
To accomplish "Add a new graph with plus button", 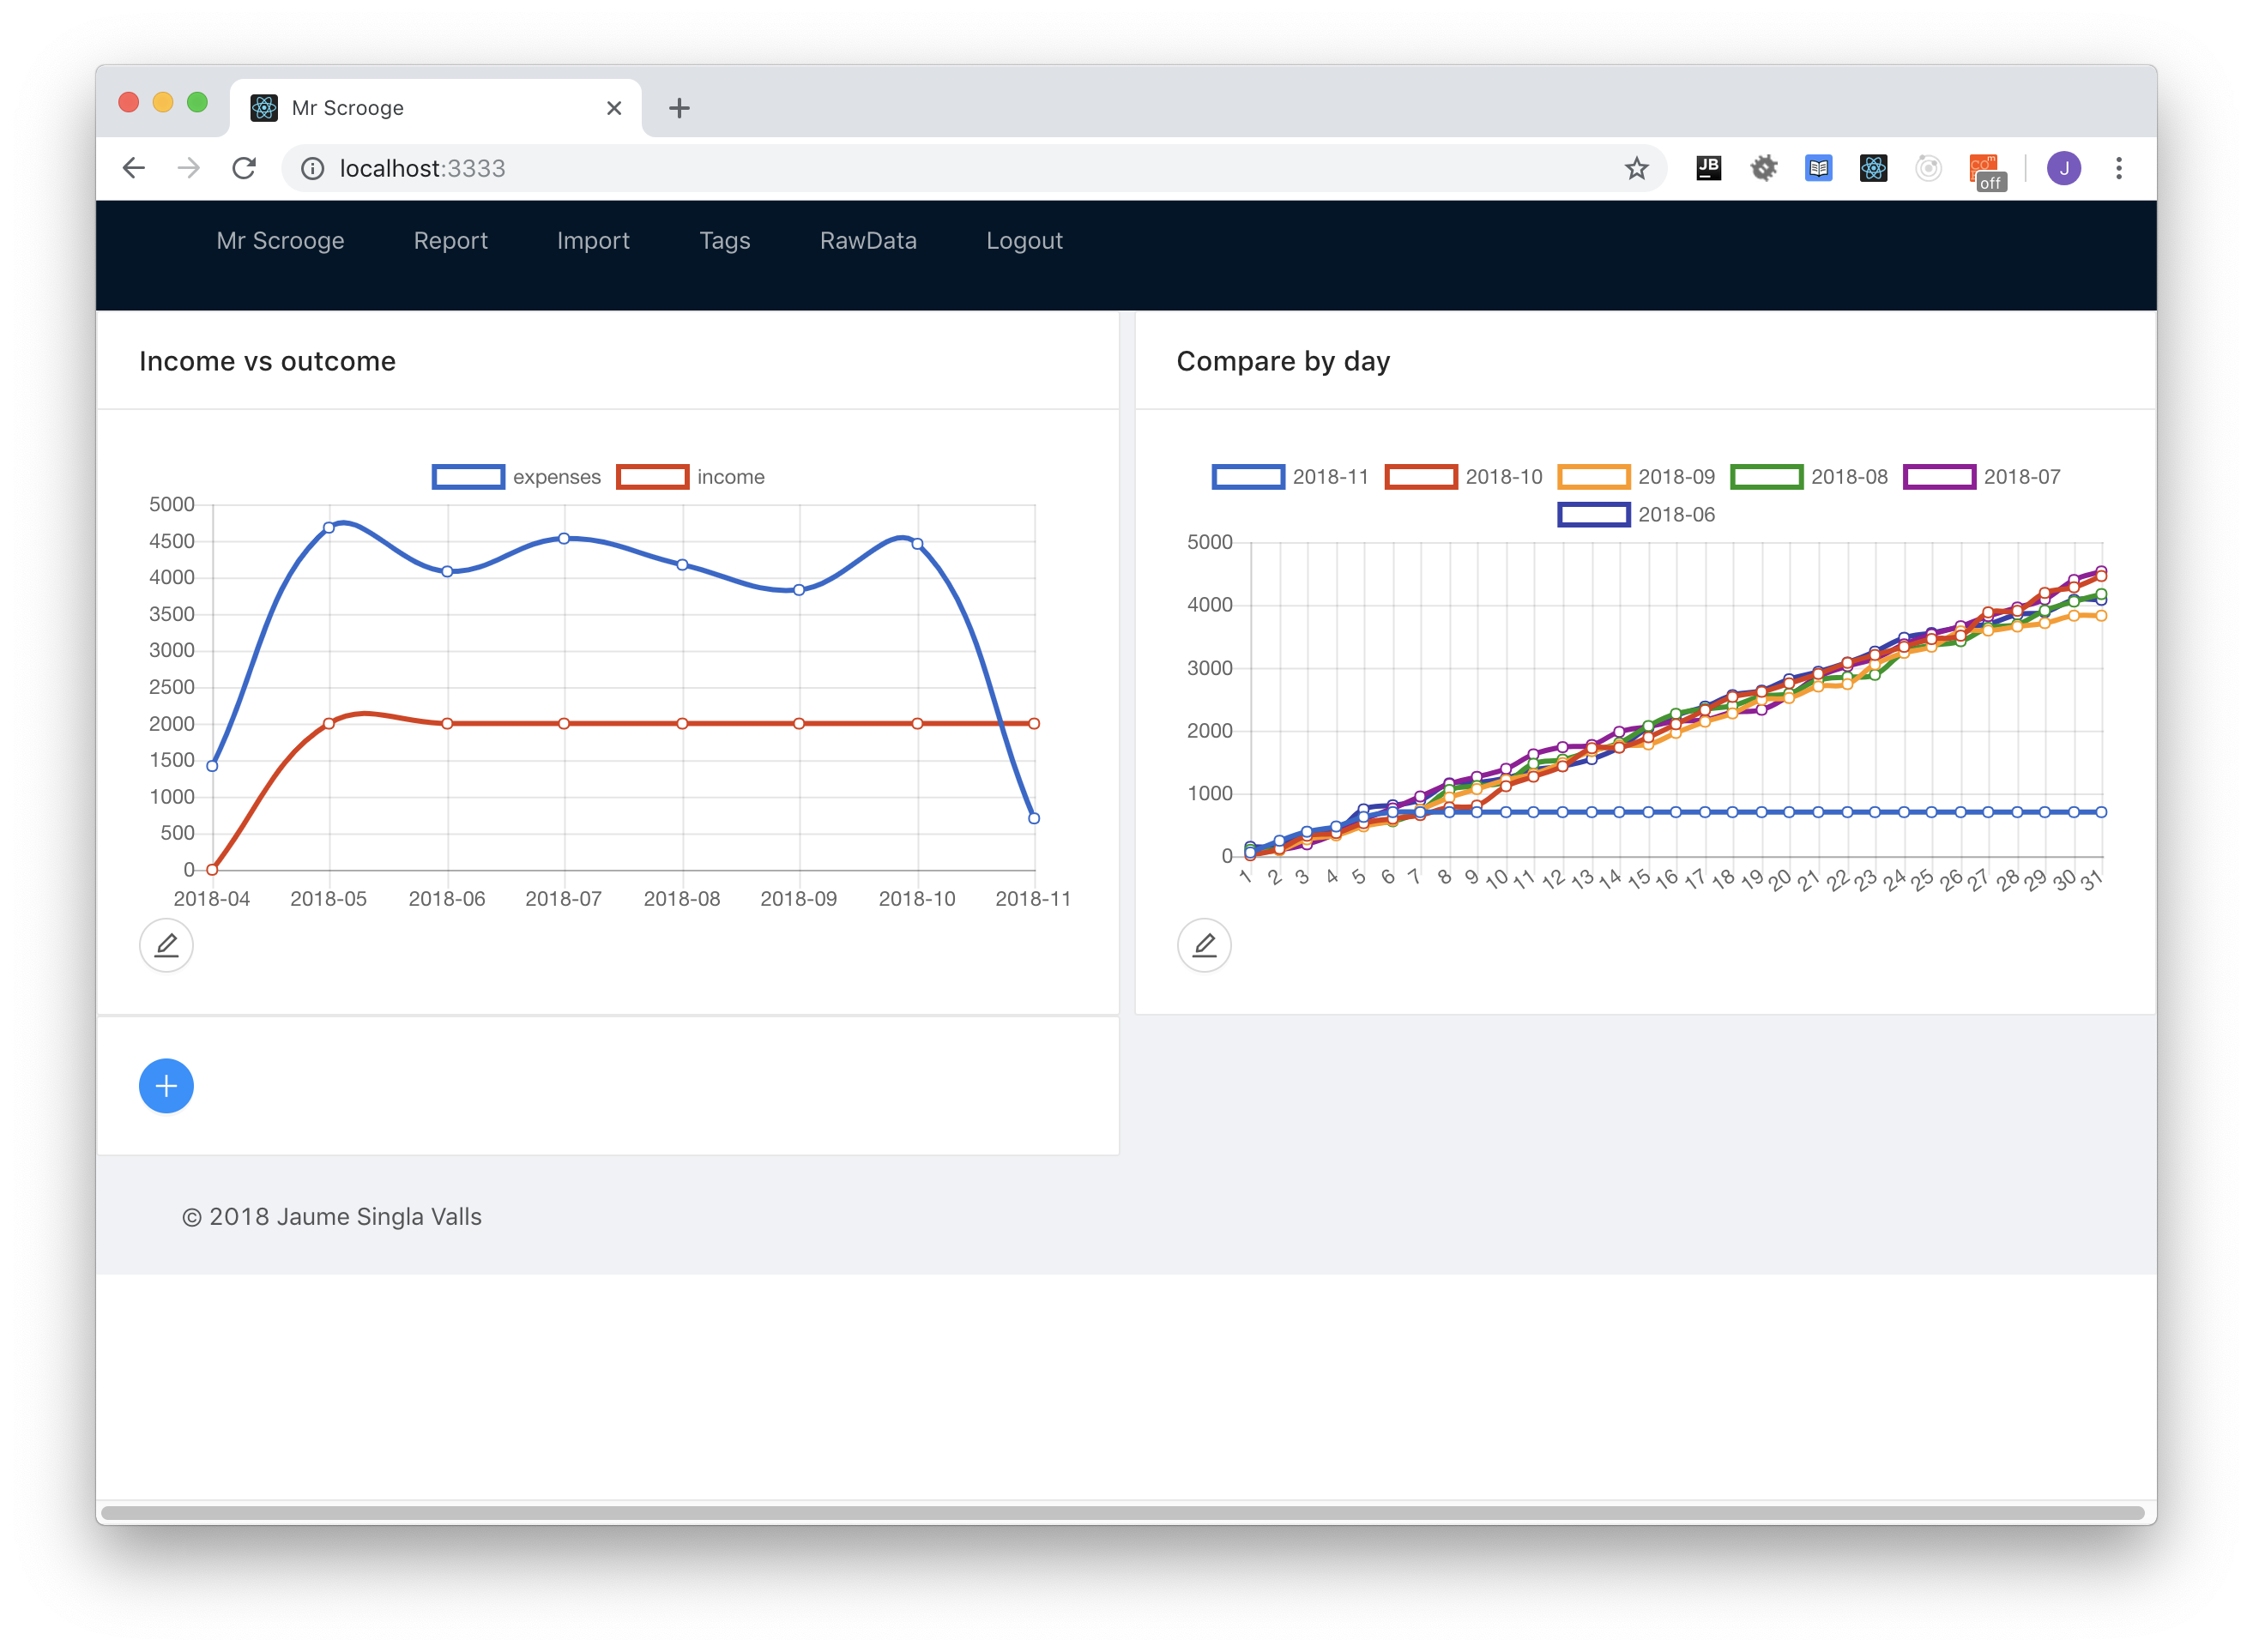I will point(166,1086).
